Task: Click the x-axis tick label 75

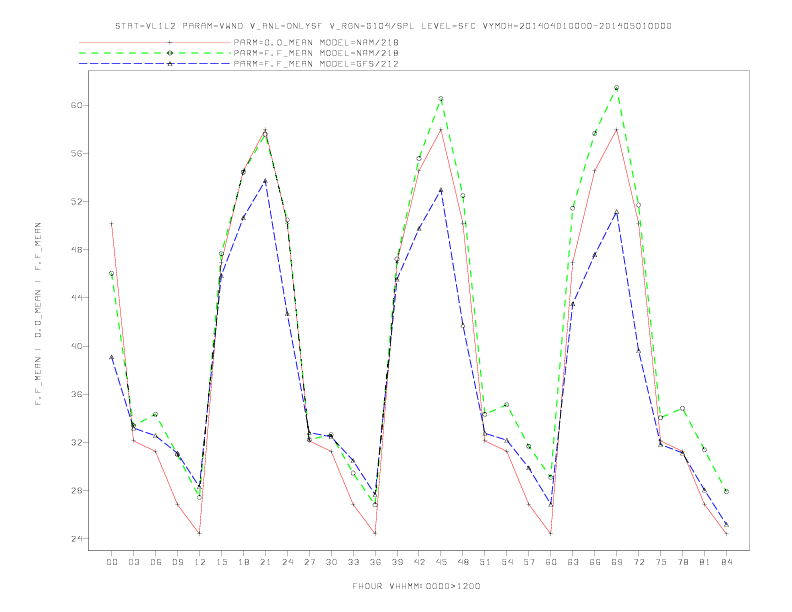Action: click(661, 562)
